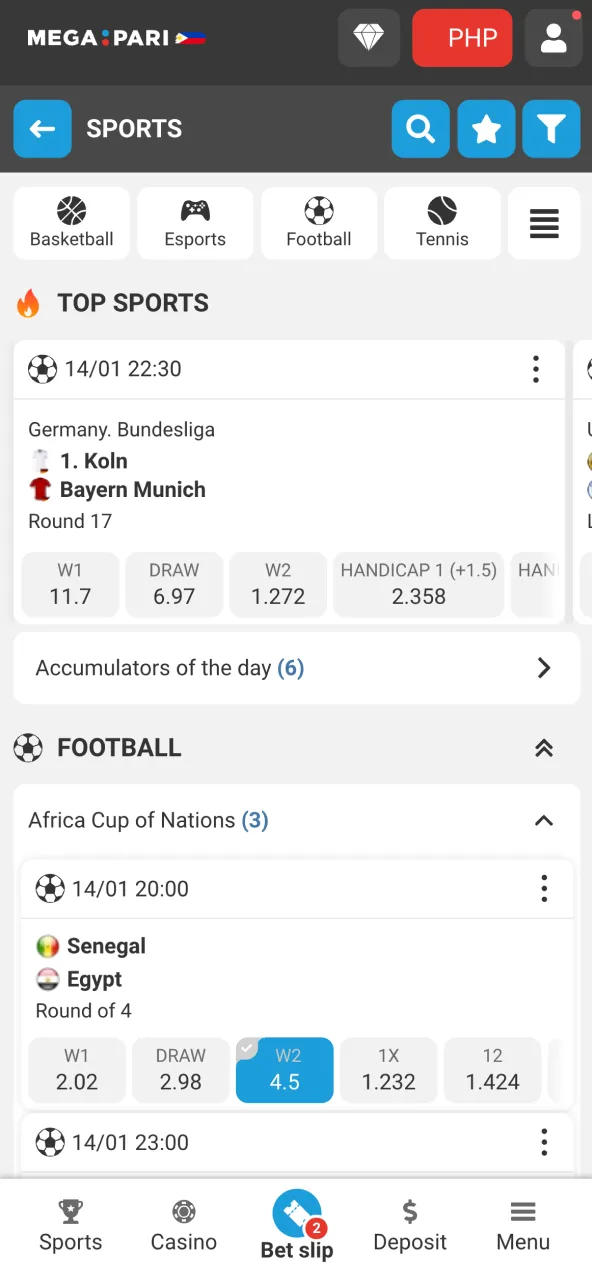Open search by clicking the magnifier icon
Image resolution: width=592 pixels, height=1280 pixels.
[420, 129]
